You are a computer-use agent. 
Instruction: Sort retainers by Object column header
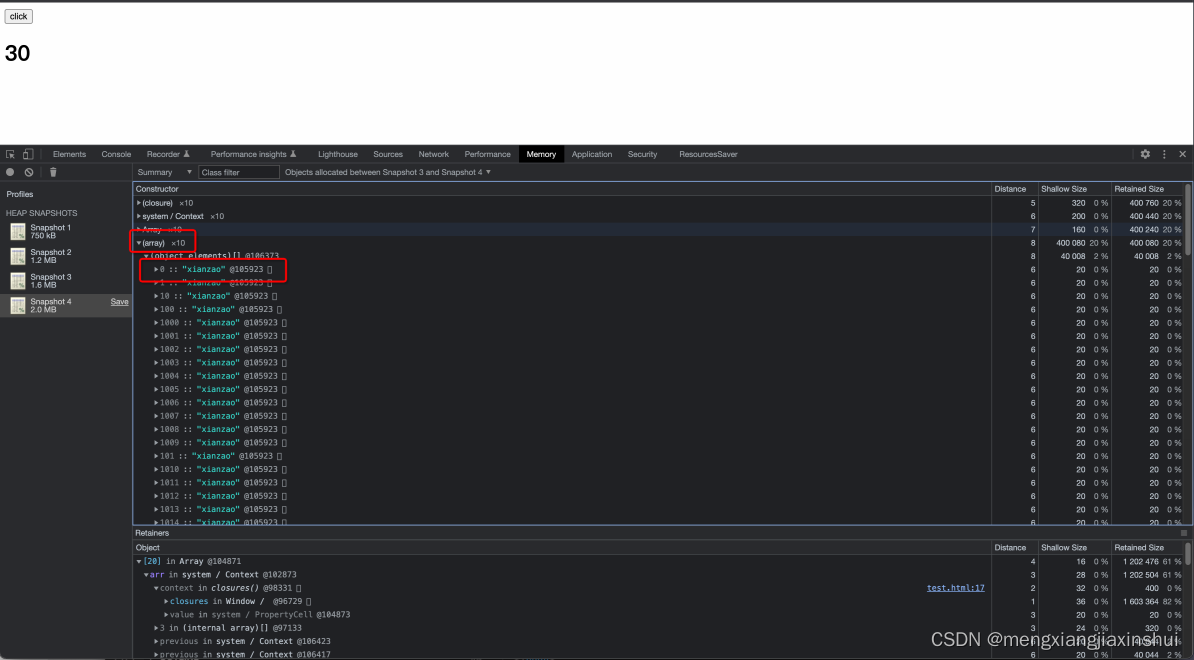[x=562, y=547]
